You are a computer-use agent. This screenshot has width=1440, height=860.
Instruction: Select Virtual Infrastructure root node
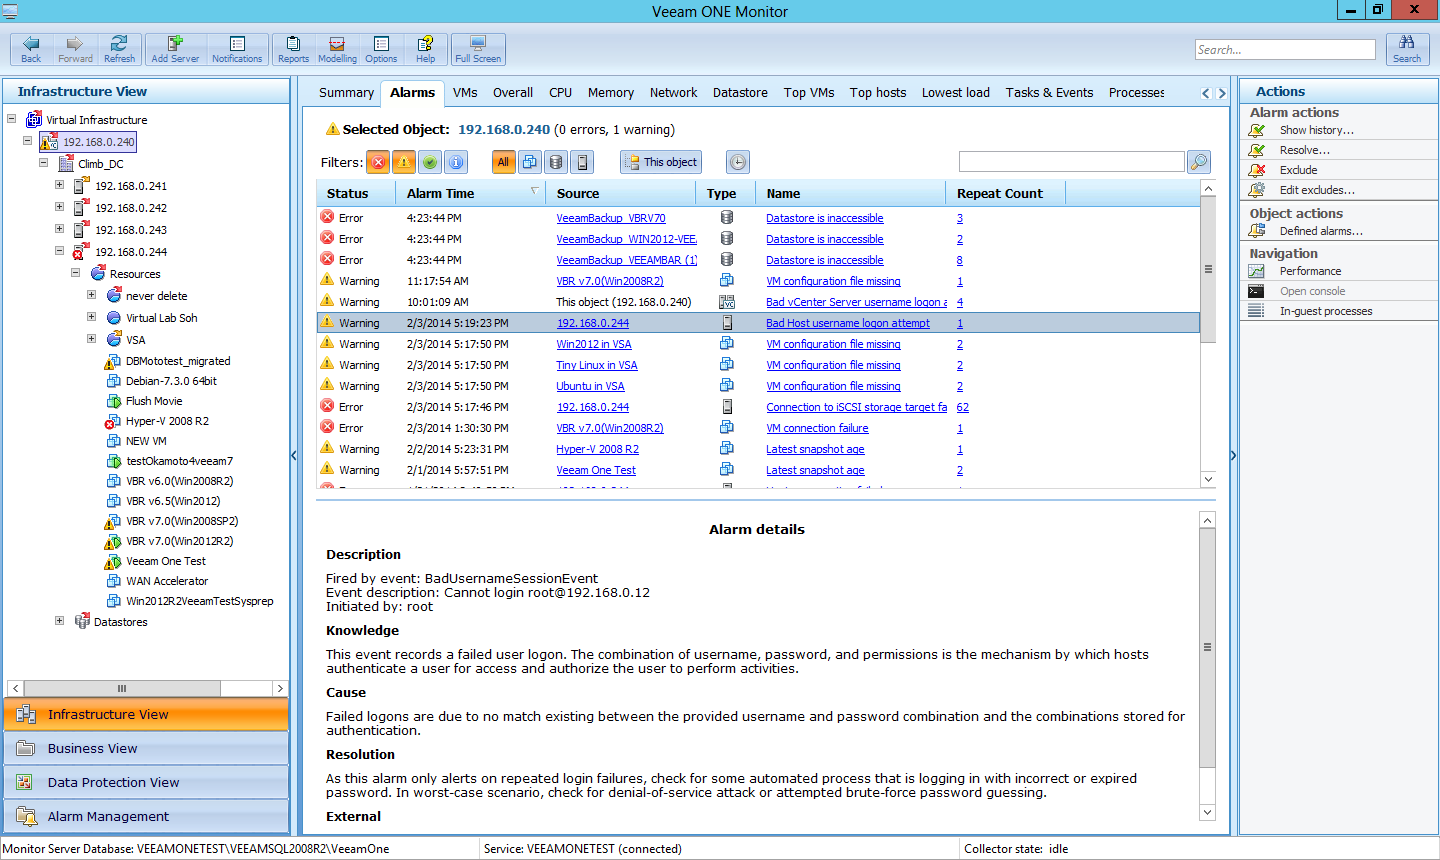point(96,120)
